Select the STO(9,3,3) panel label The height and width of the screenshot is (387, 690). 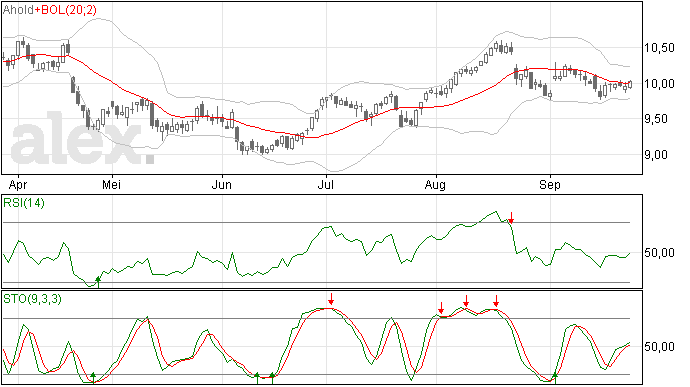[32, 299]
